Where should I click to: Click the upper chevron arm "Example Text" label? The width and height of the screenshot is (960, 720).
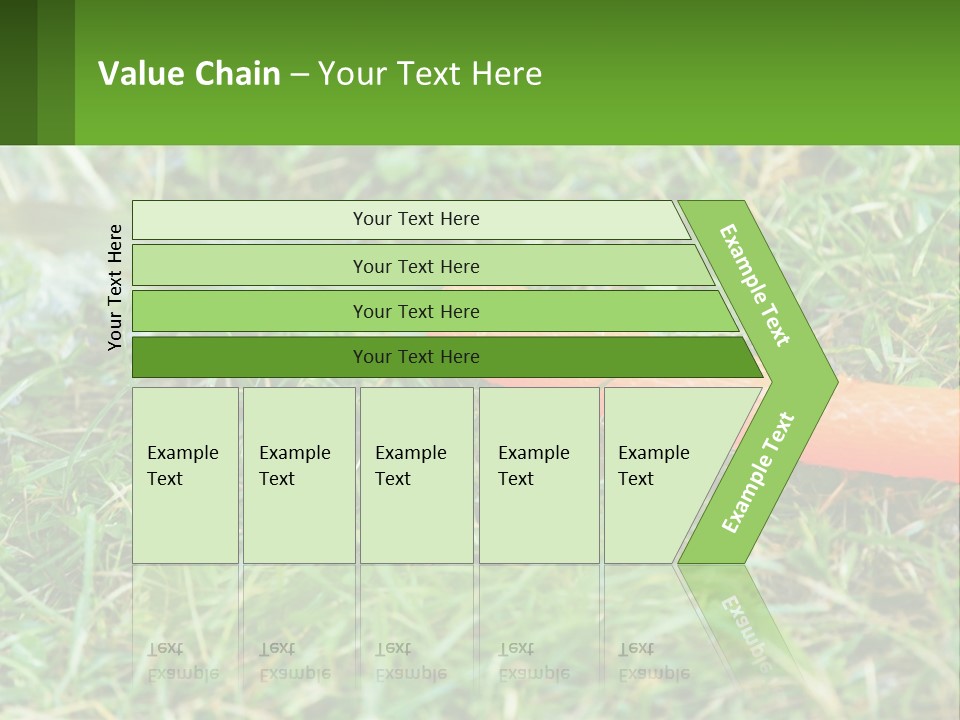[756, 286]
